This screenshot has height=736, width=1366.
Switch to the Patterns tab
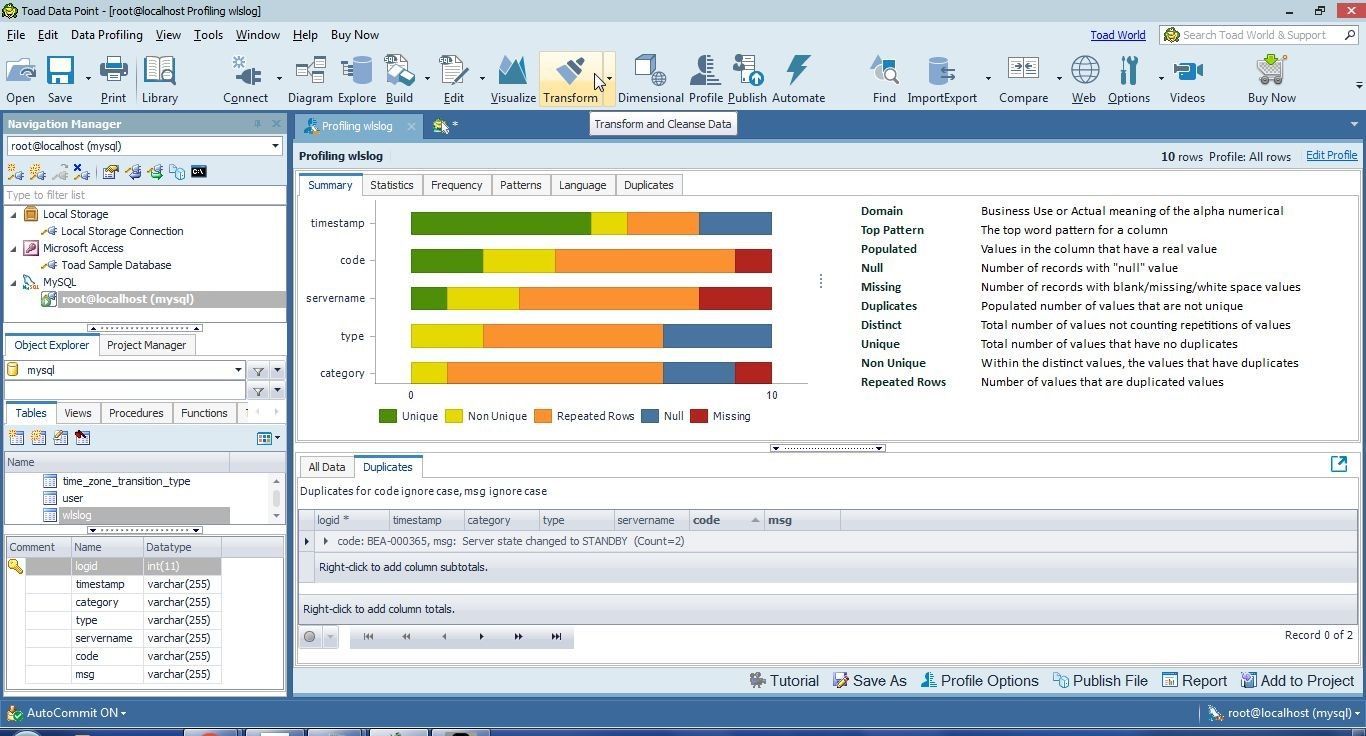coord(520,185)
